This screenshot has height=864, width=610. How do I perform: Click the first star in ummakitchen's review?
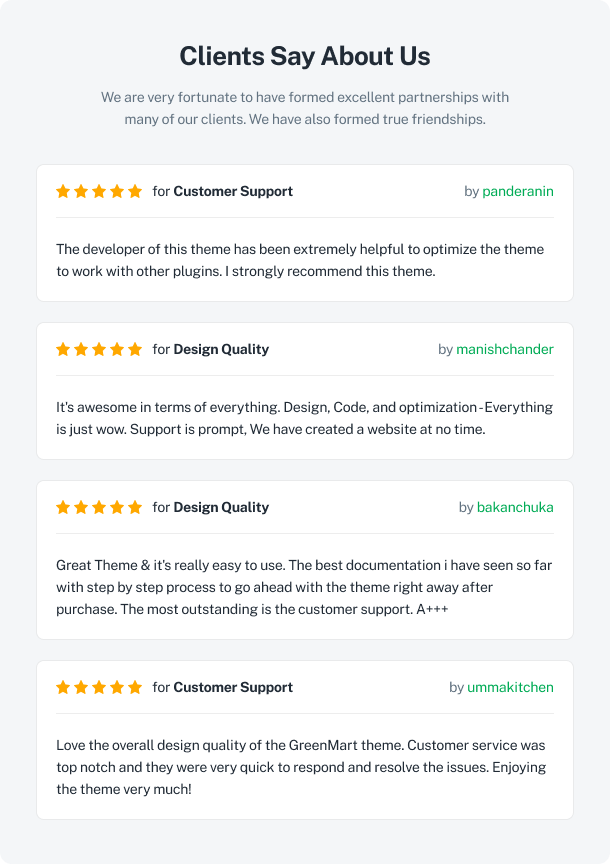pos(63,687)
